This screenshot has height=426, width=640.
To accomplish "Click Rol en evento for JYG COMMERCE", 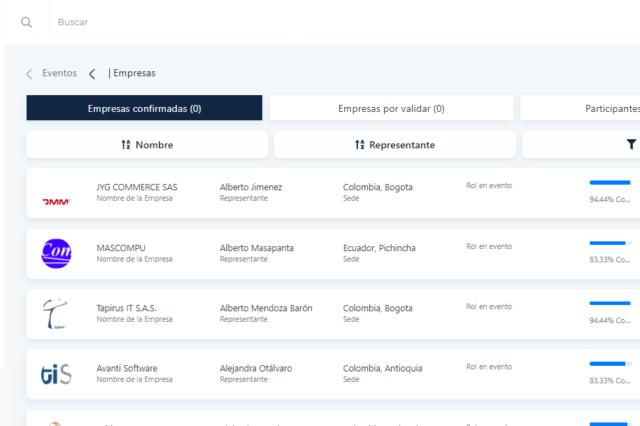I will (x=489, y=186).
